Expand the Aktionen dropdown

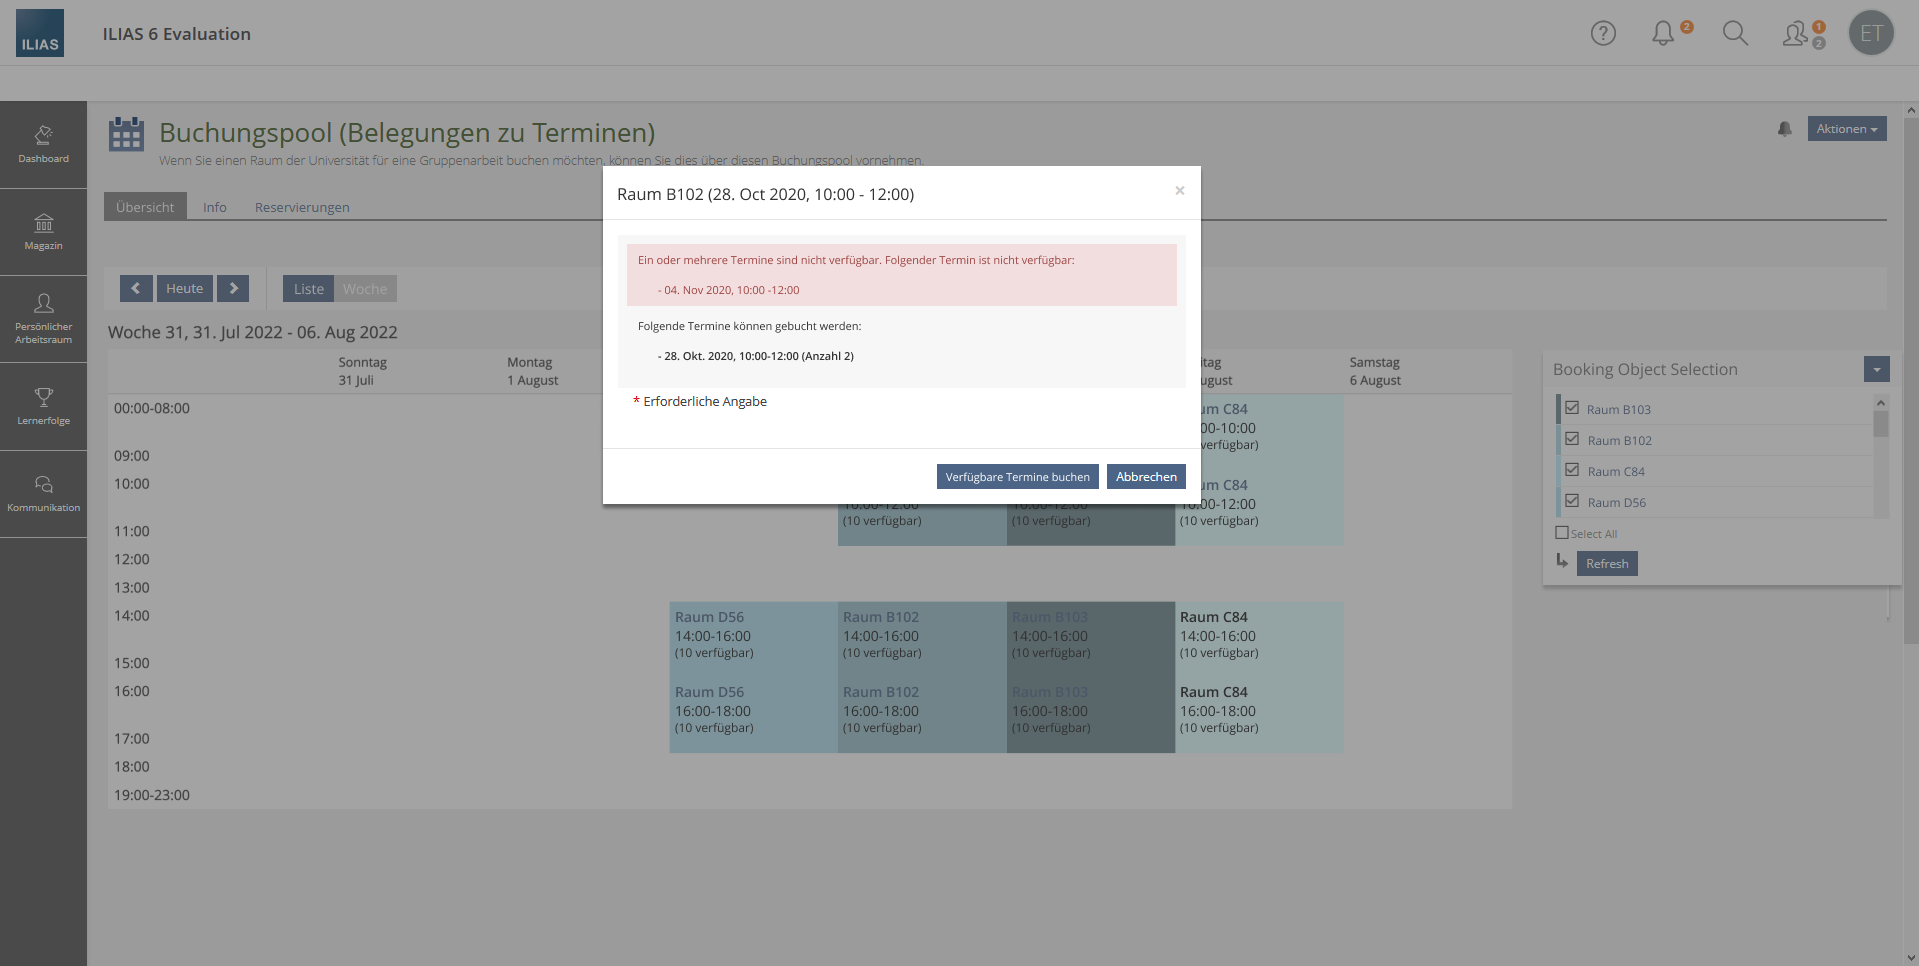(x=1846, y=129)
